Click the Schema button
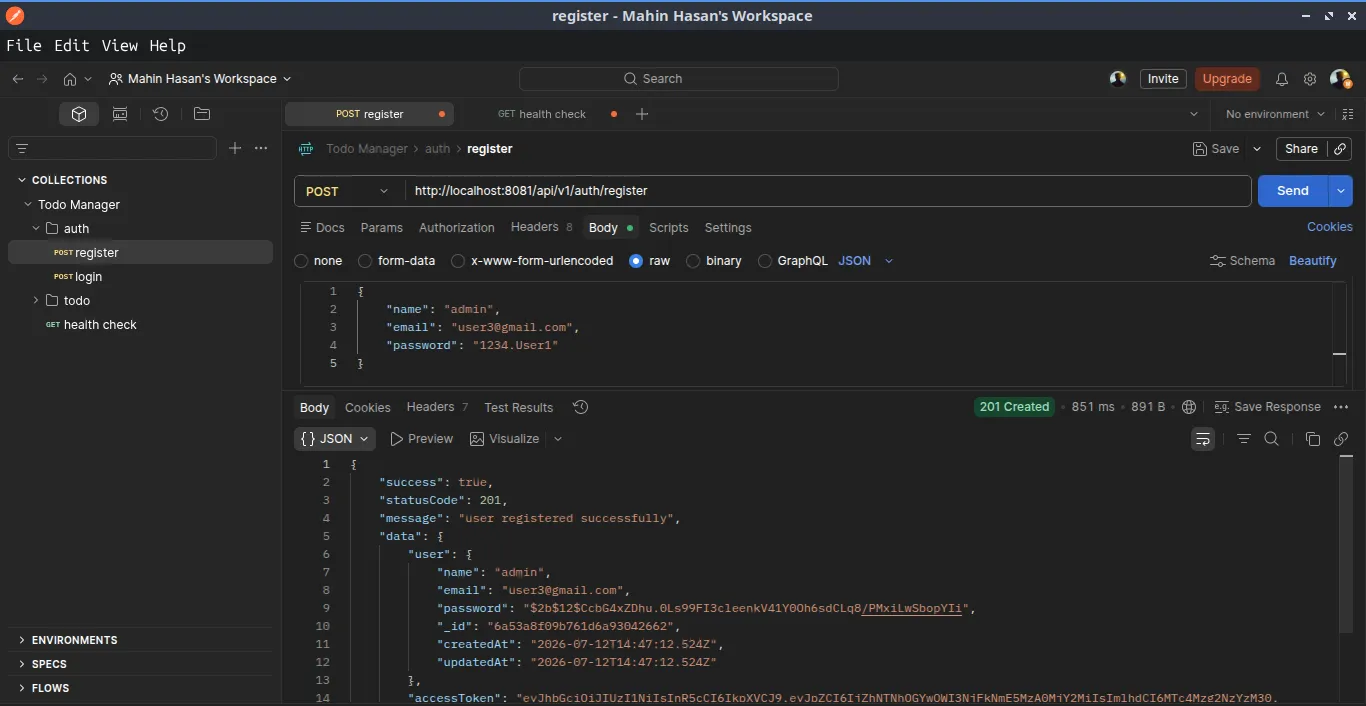Image resolution: width=1366 pixels, height=706 pixels. pos(1242,261)
